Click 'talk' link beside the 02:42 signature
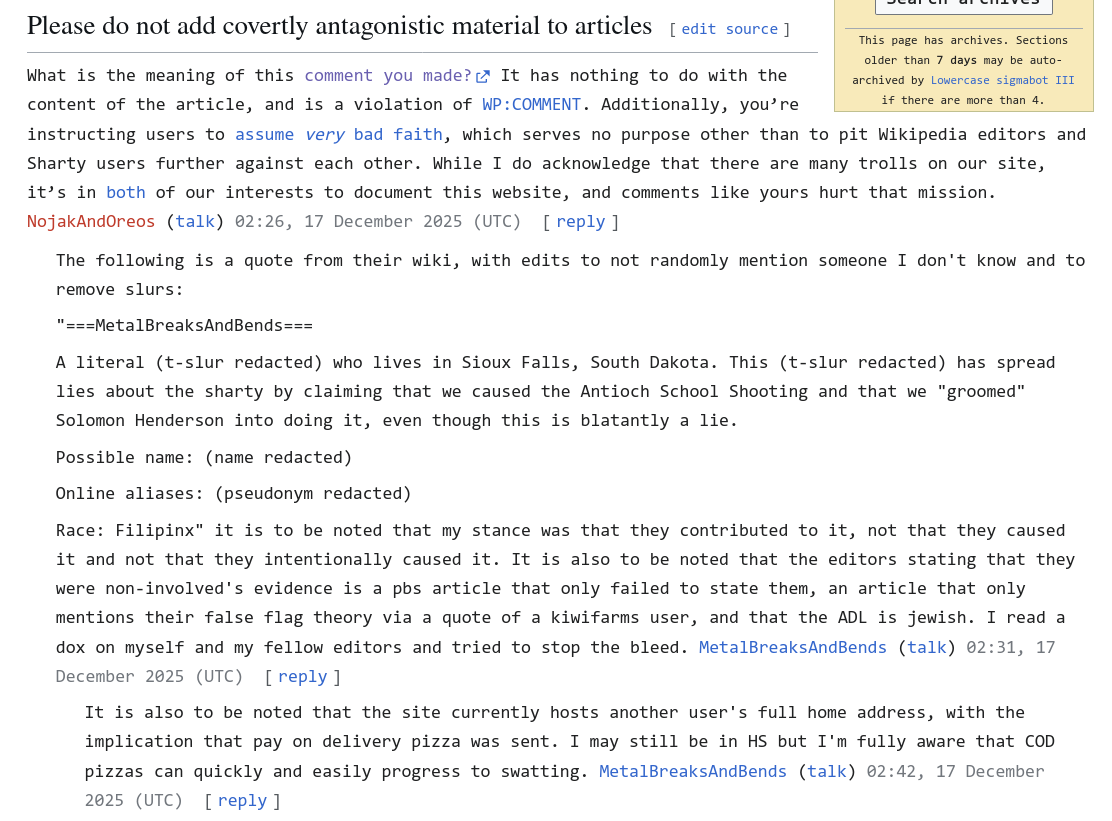 click(826, 771)
